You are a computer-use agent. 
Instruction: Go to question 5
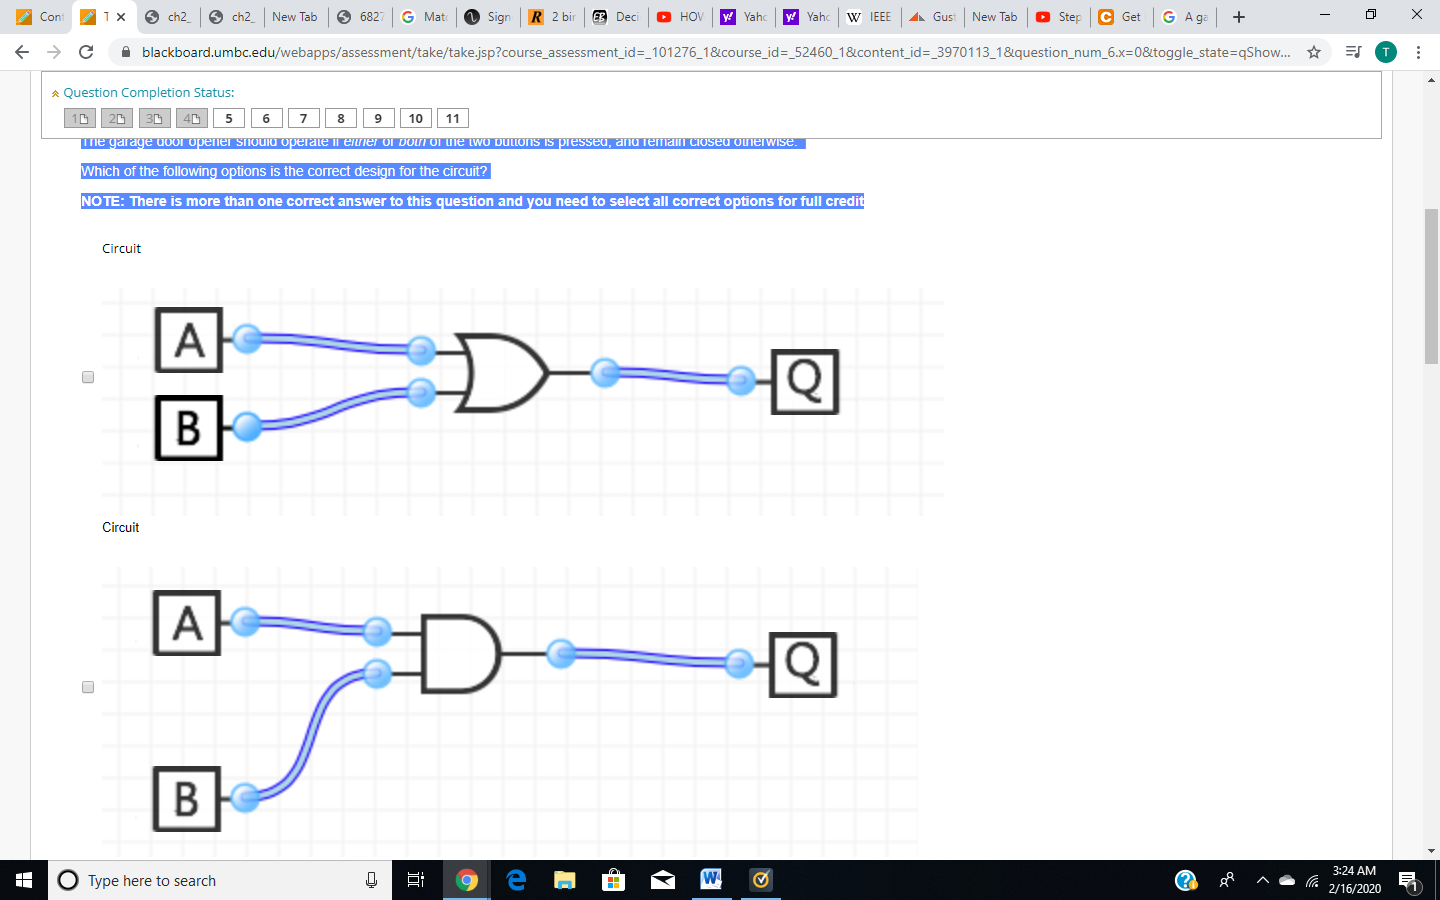pyautogui.click(x=229, y=118)
